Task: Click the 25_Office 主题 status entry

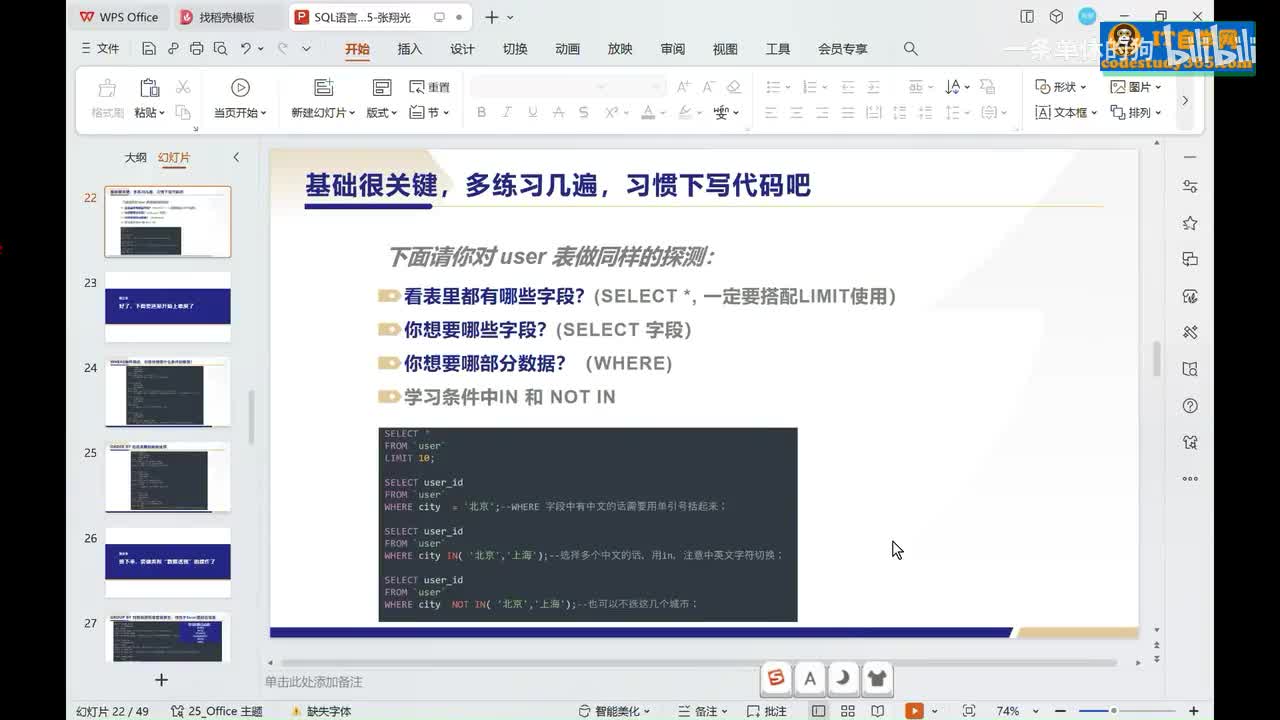Action: pyautogui.click(x=216, y=711)
